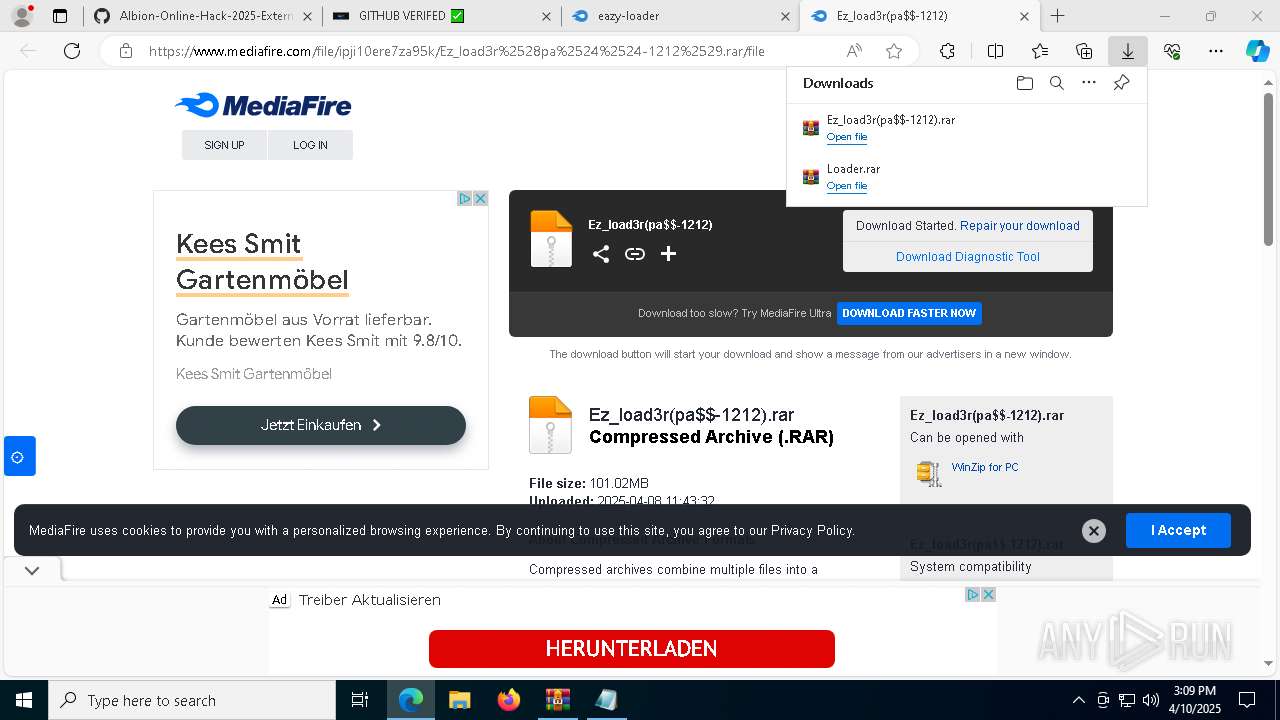Reload the current page
This screenshot has width=1280, height=720.
pyautogui.click(x=72, y=51)
